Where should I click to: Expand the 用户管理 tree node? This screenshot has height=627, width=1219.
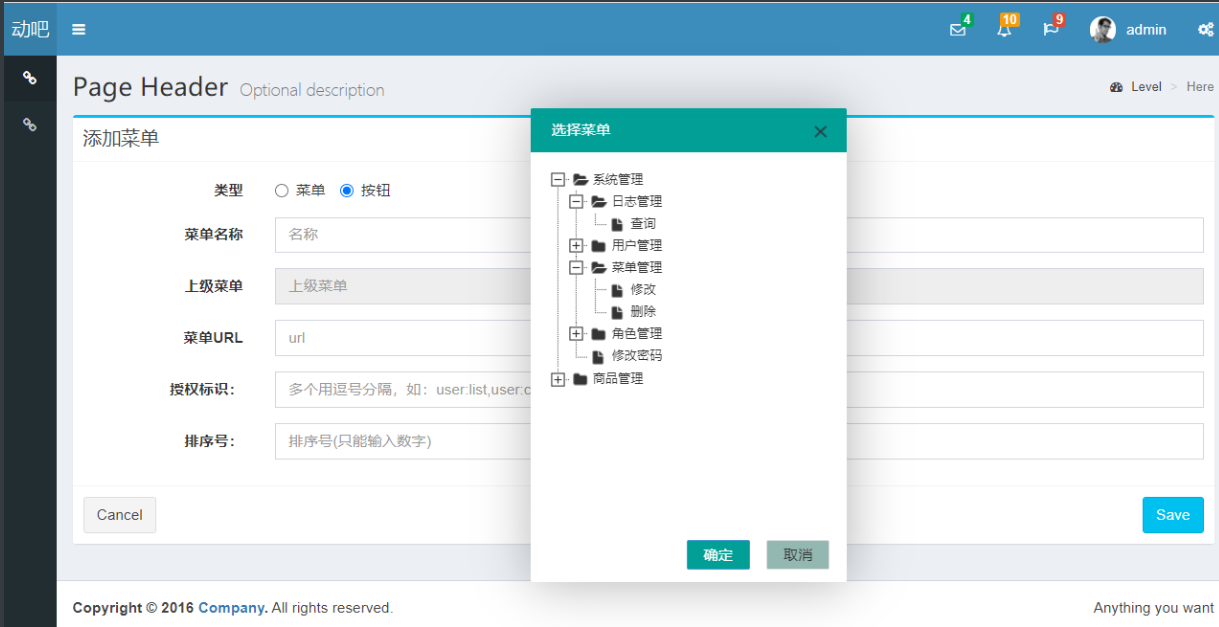point(576,246)
